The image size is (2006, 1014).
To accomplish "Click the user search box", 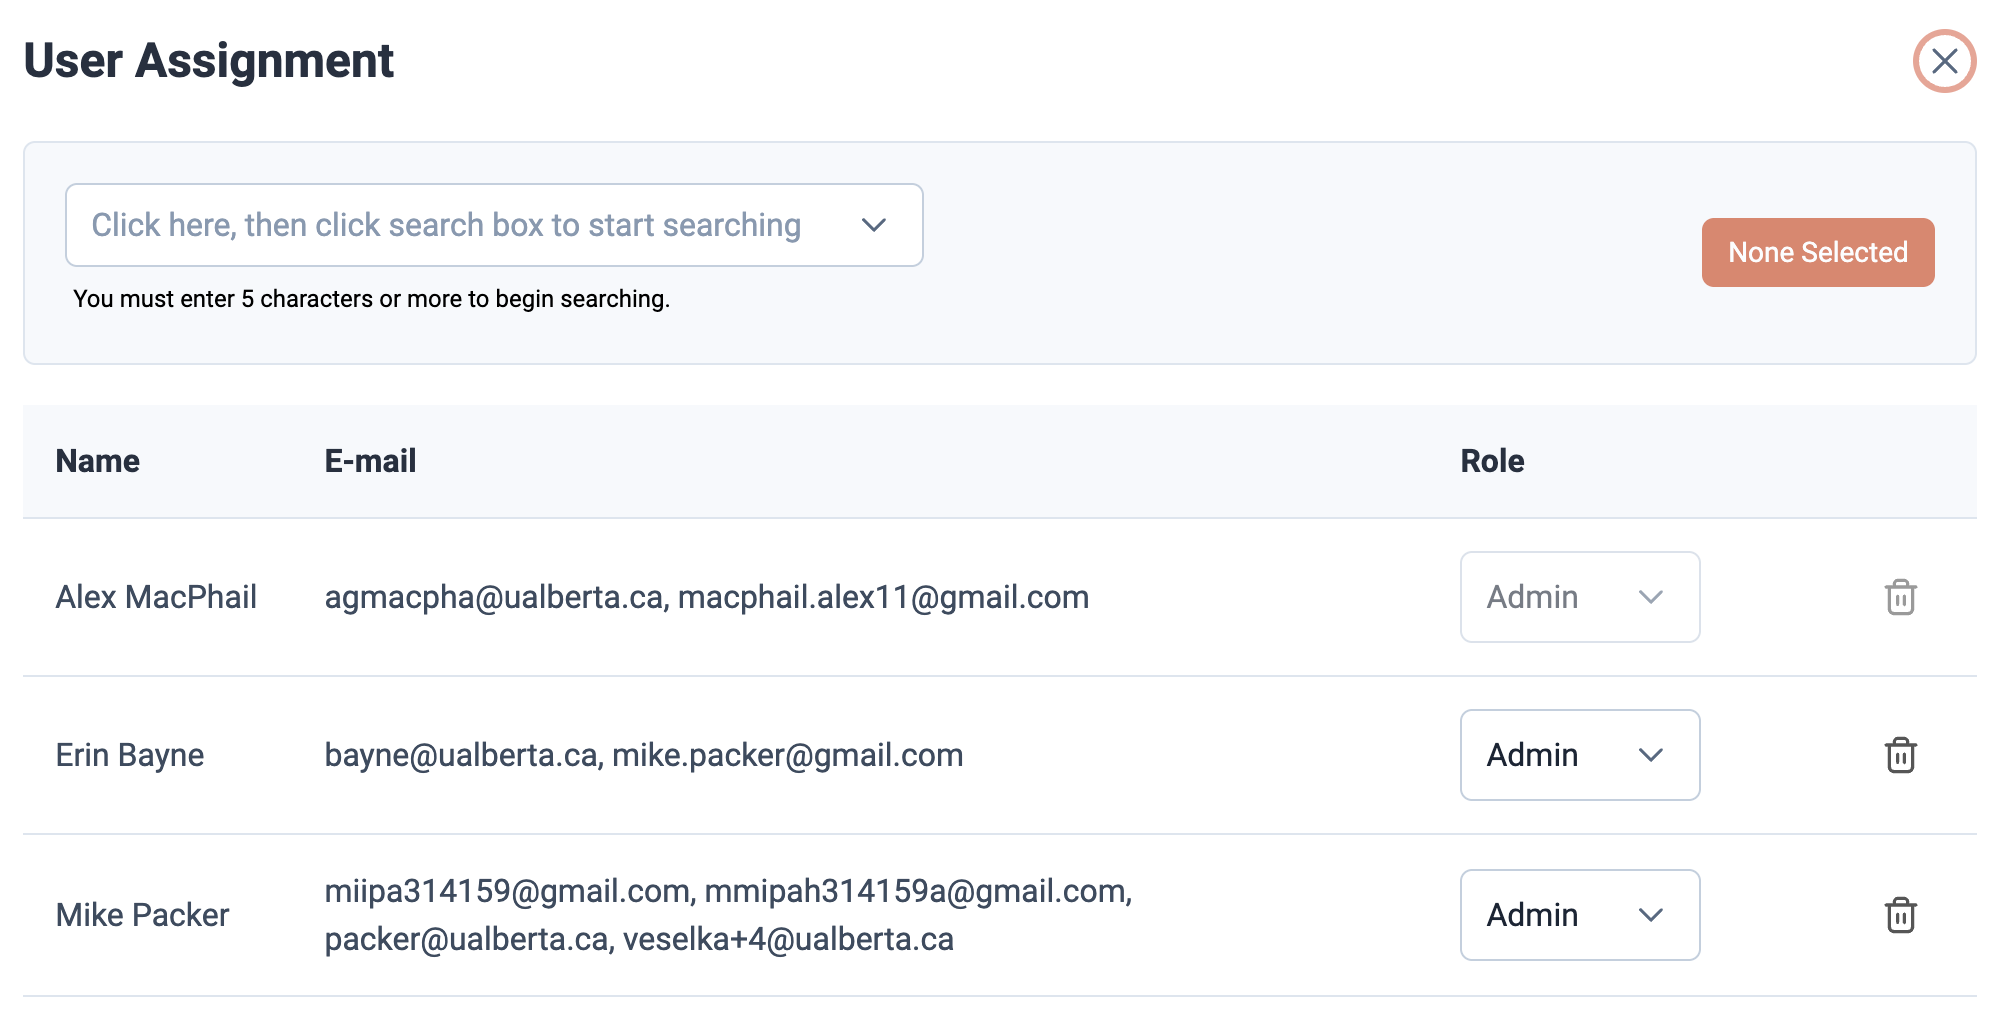I will [x=493, y=225].
